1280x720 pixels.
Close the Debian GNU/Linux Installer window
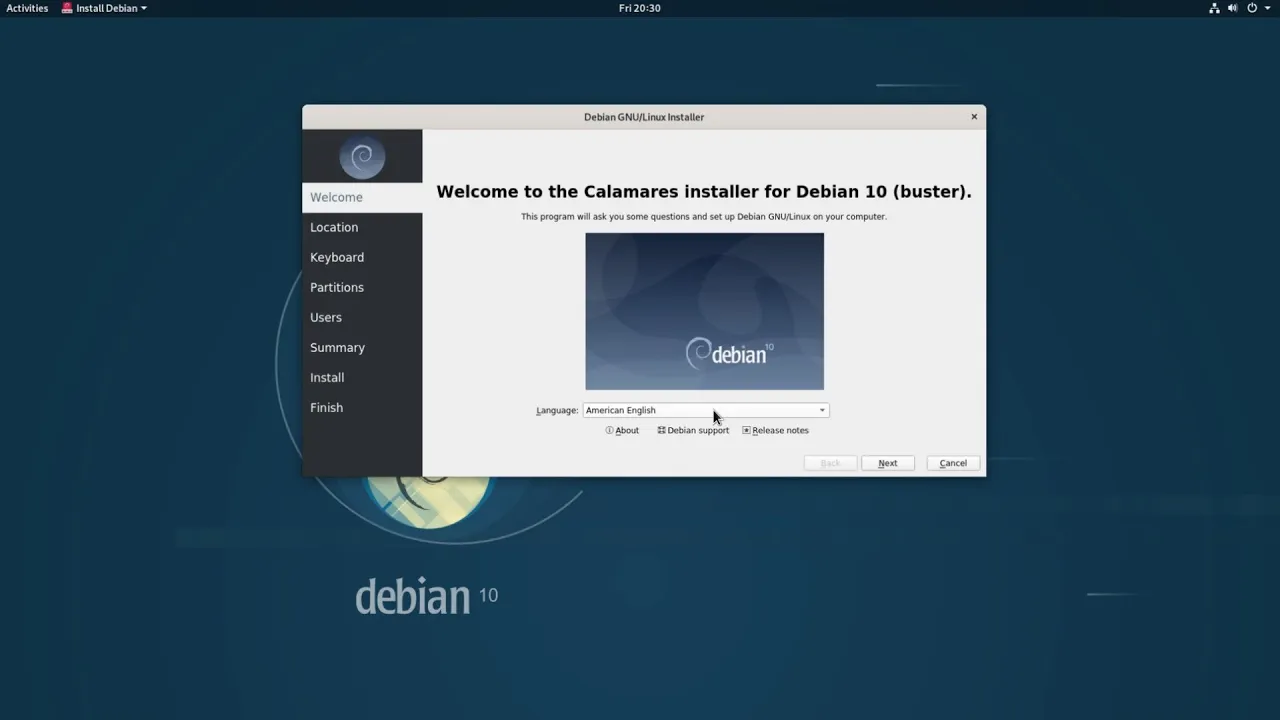click(974, 117)
